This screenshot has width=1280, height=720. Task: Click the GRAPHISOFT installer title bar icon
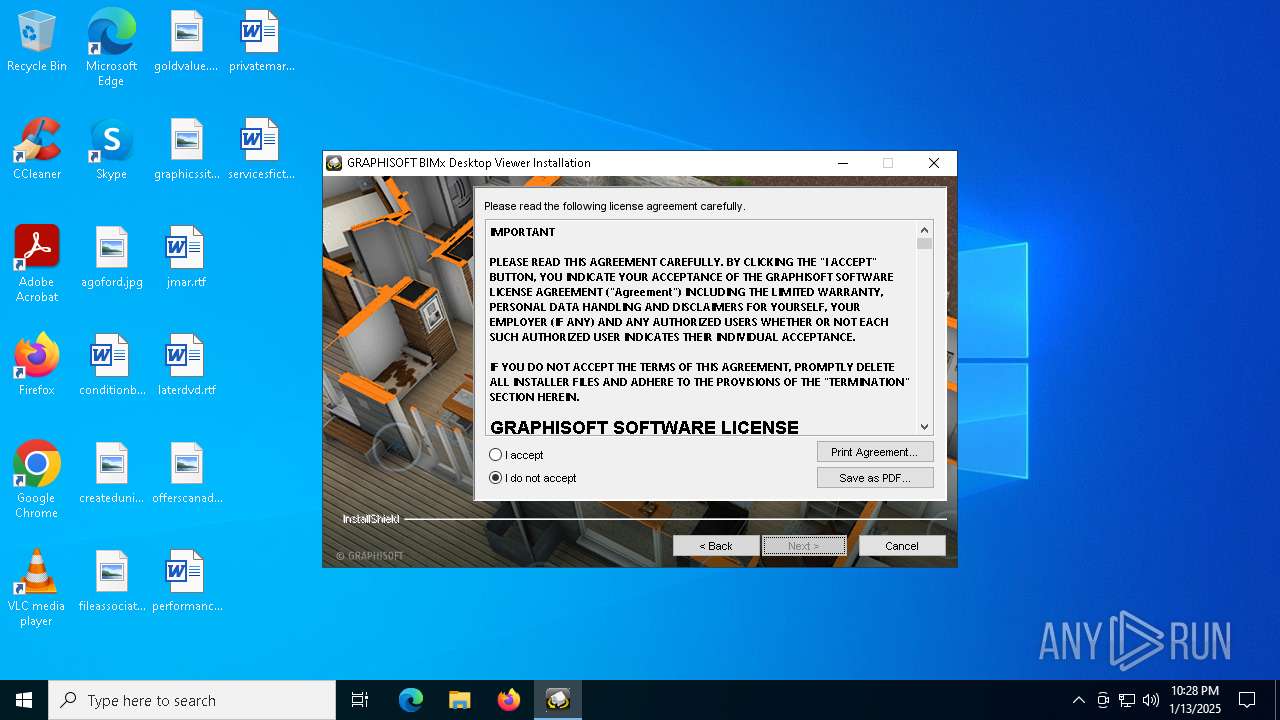(x=334, y=163)
